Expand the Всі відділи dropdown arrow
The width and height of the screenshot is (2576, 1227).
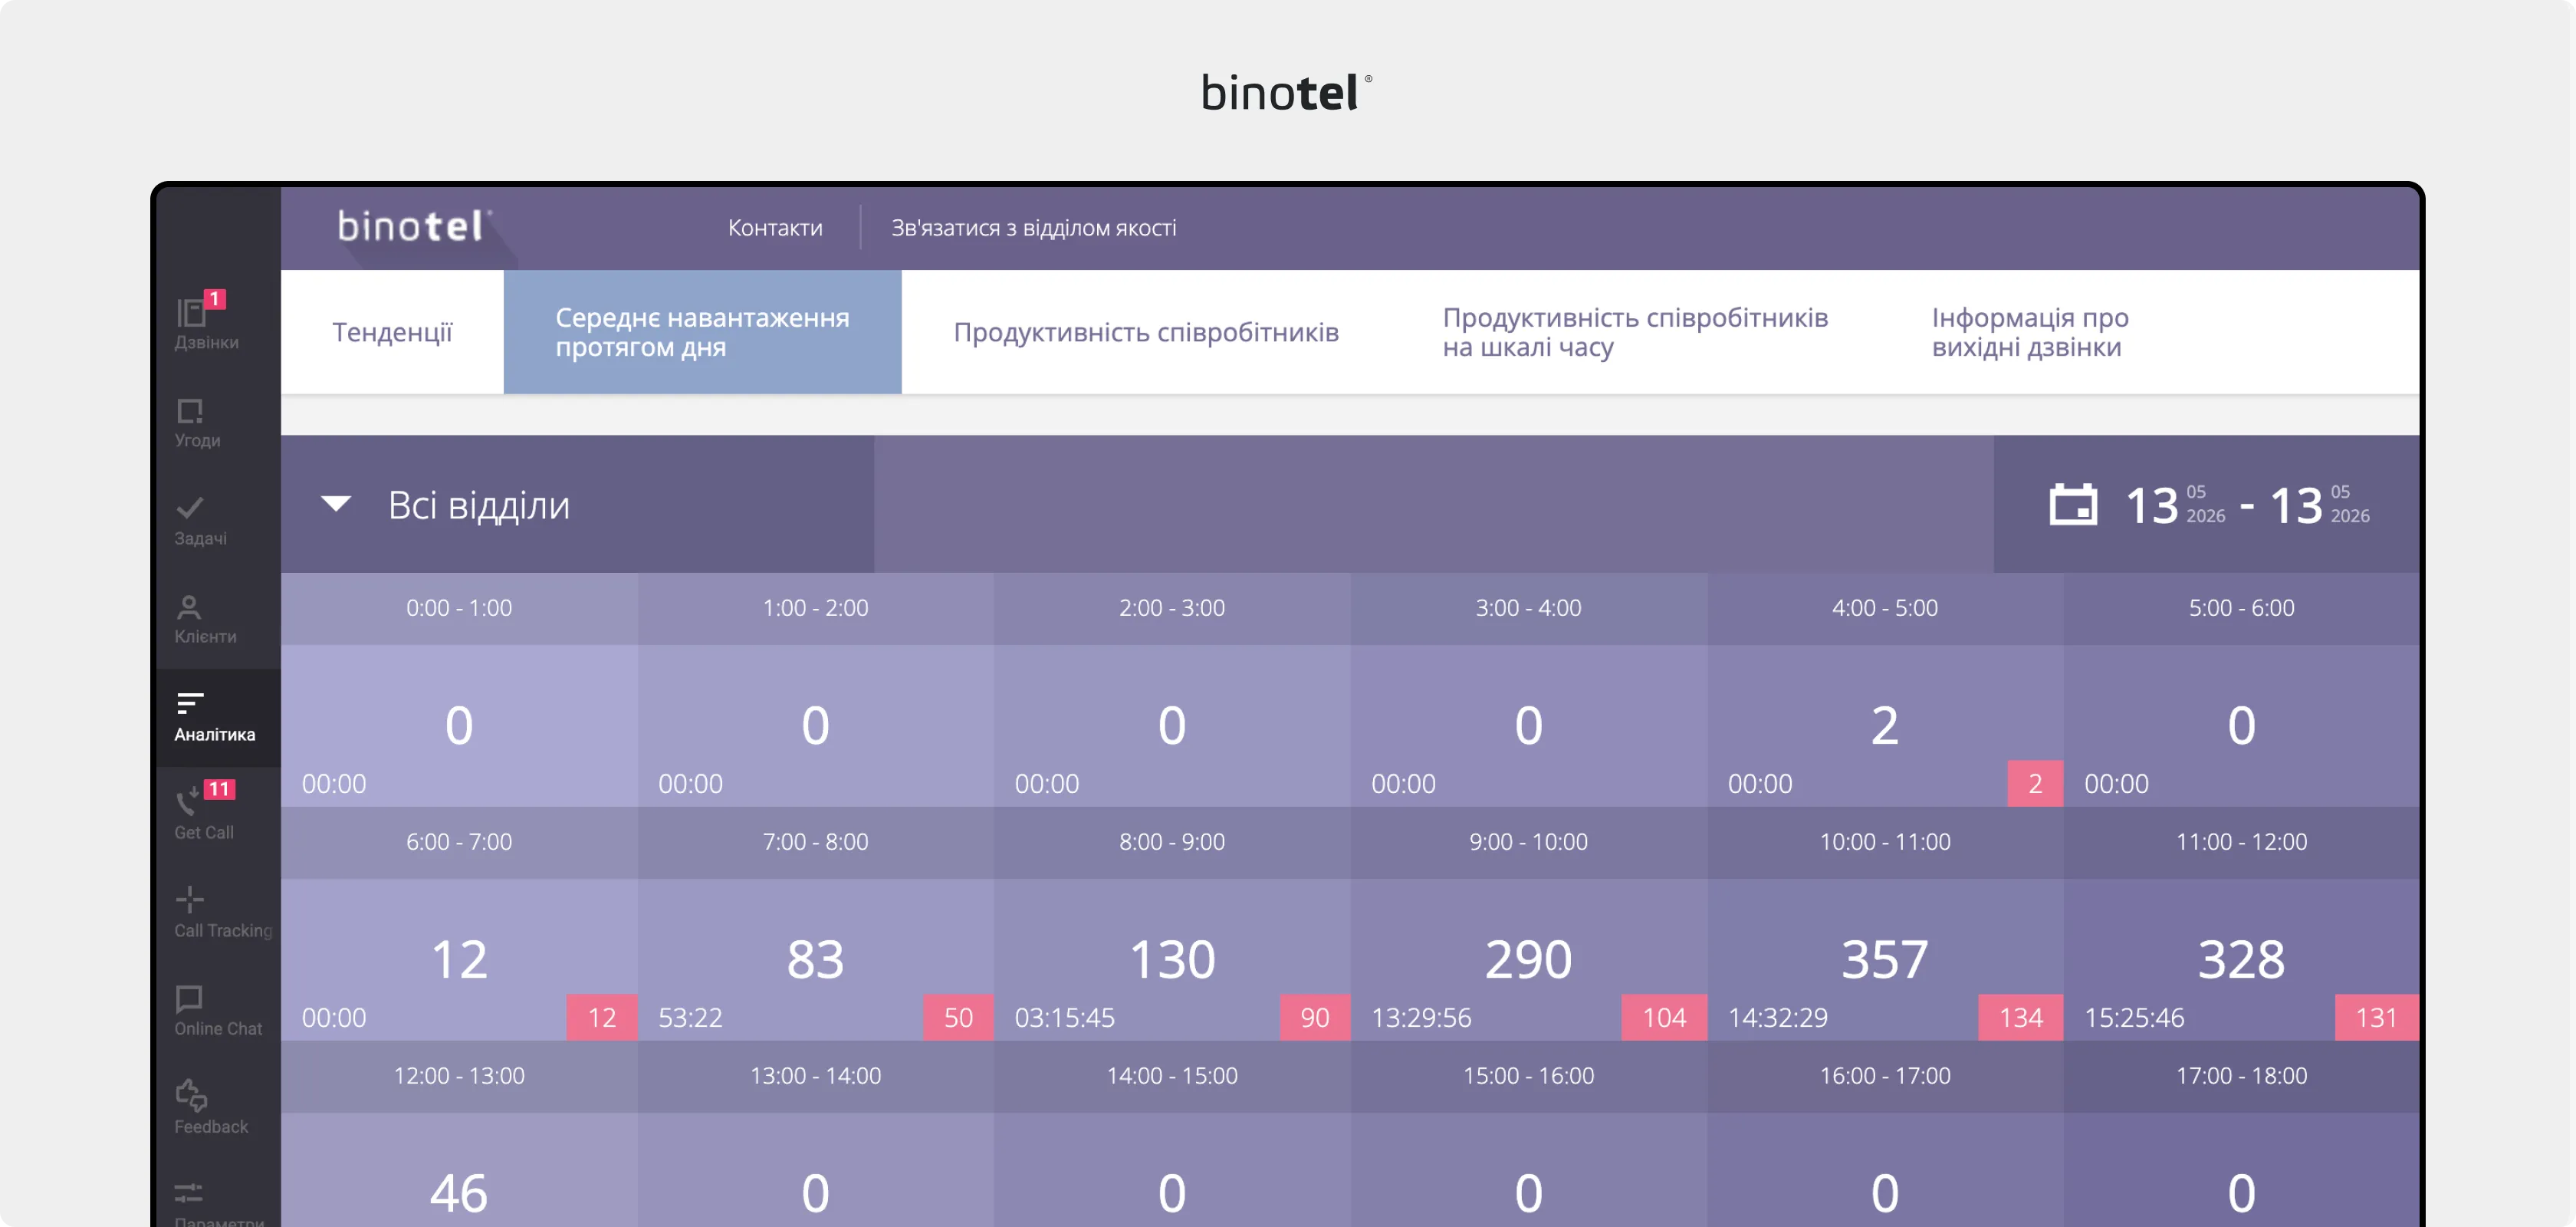pos(336,503)
